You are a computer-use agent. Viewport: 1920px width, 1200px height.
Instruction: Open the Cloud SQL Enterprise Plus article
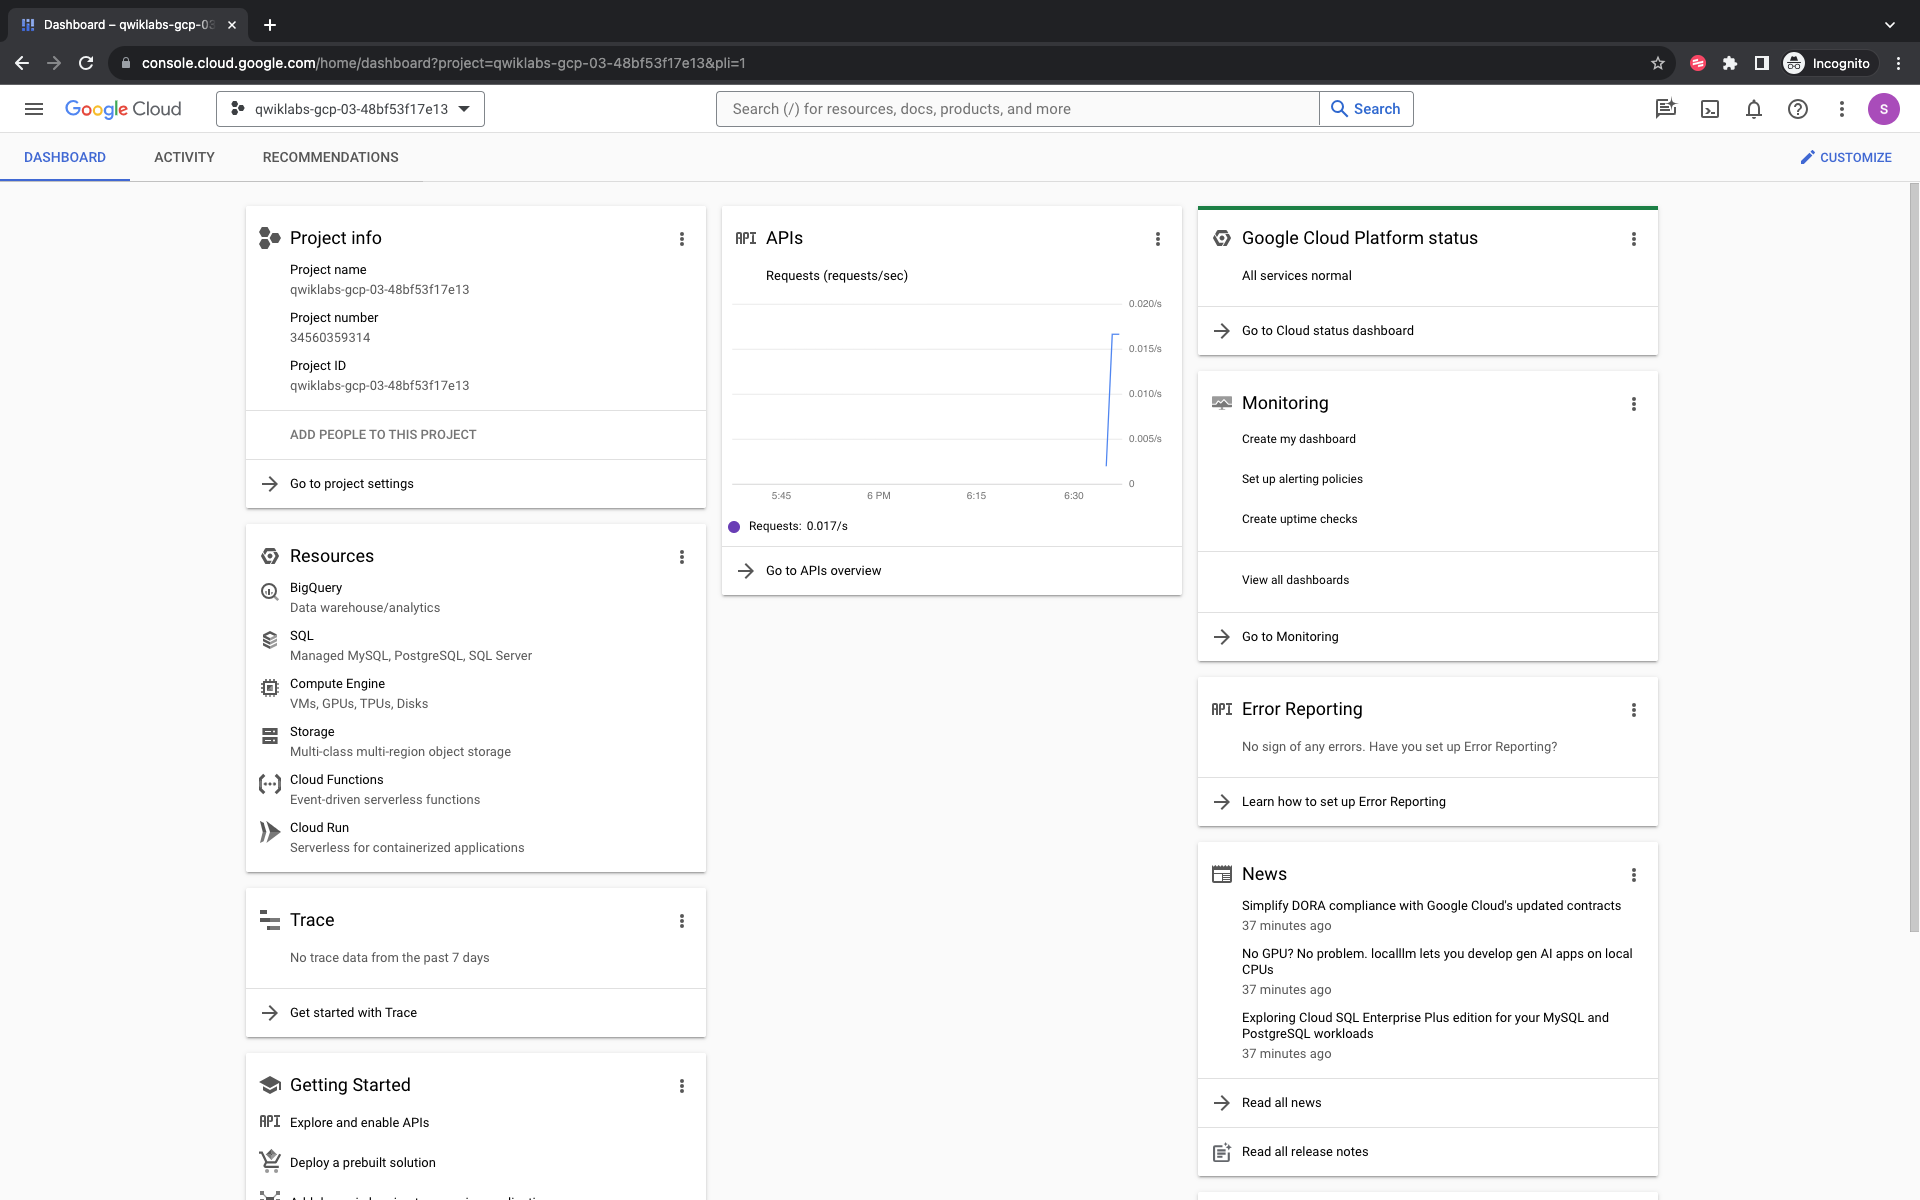coord(1425,1026)
